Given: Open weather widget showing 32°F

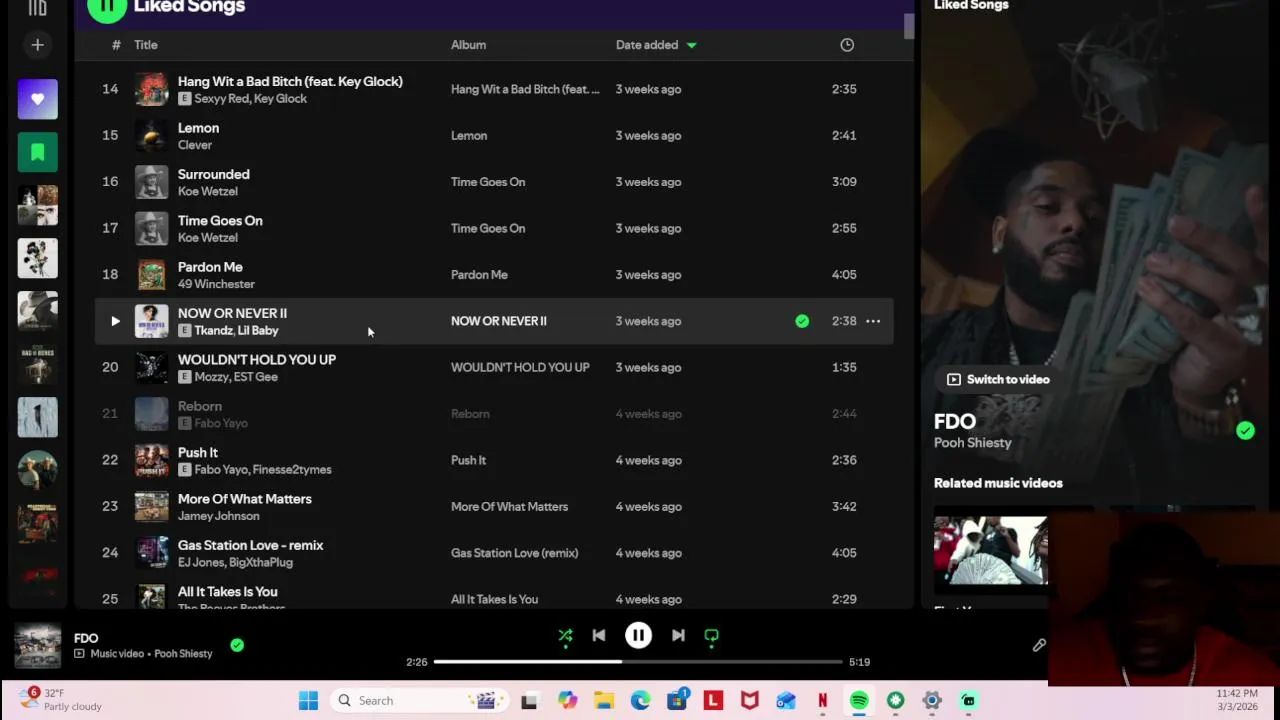Looking at the screenshot, I should (x=60, y=699).
